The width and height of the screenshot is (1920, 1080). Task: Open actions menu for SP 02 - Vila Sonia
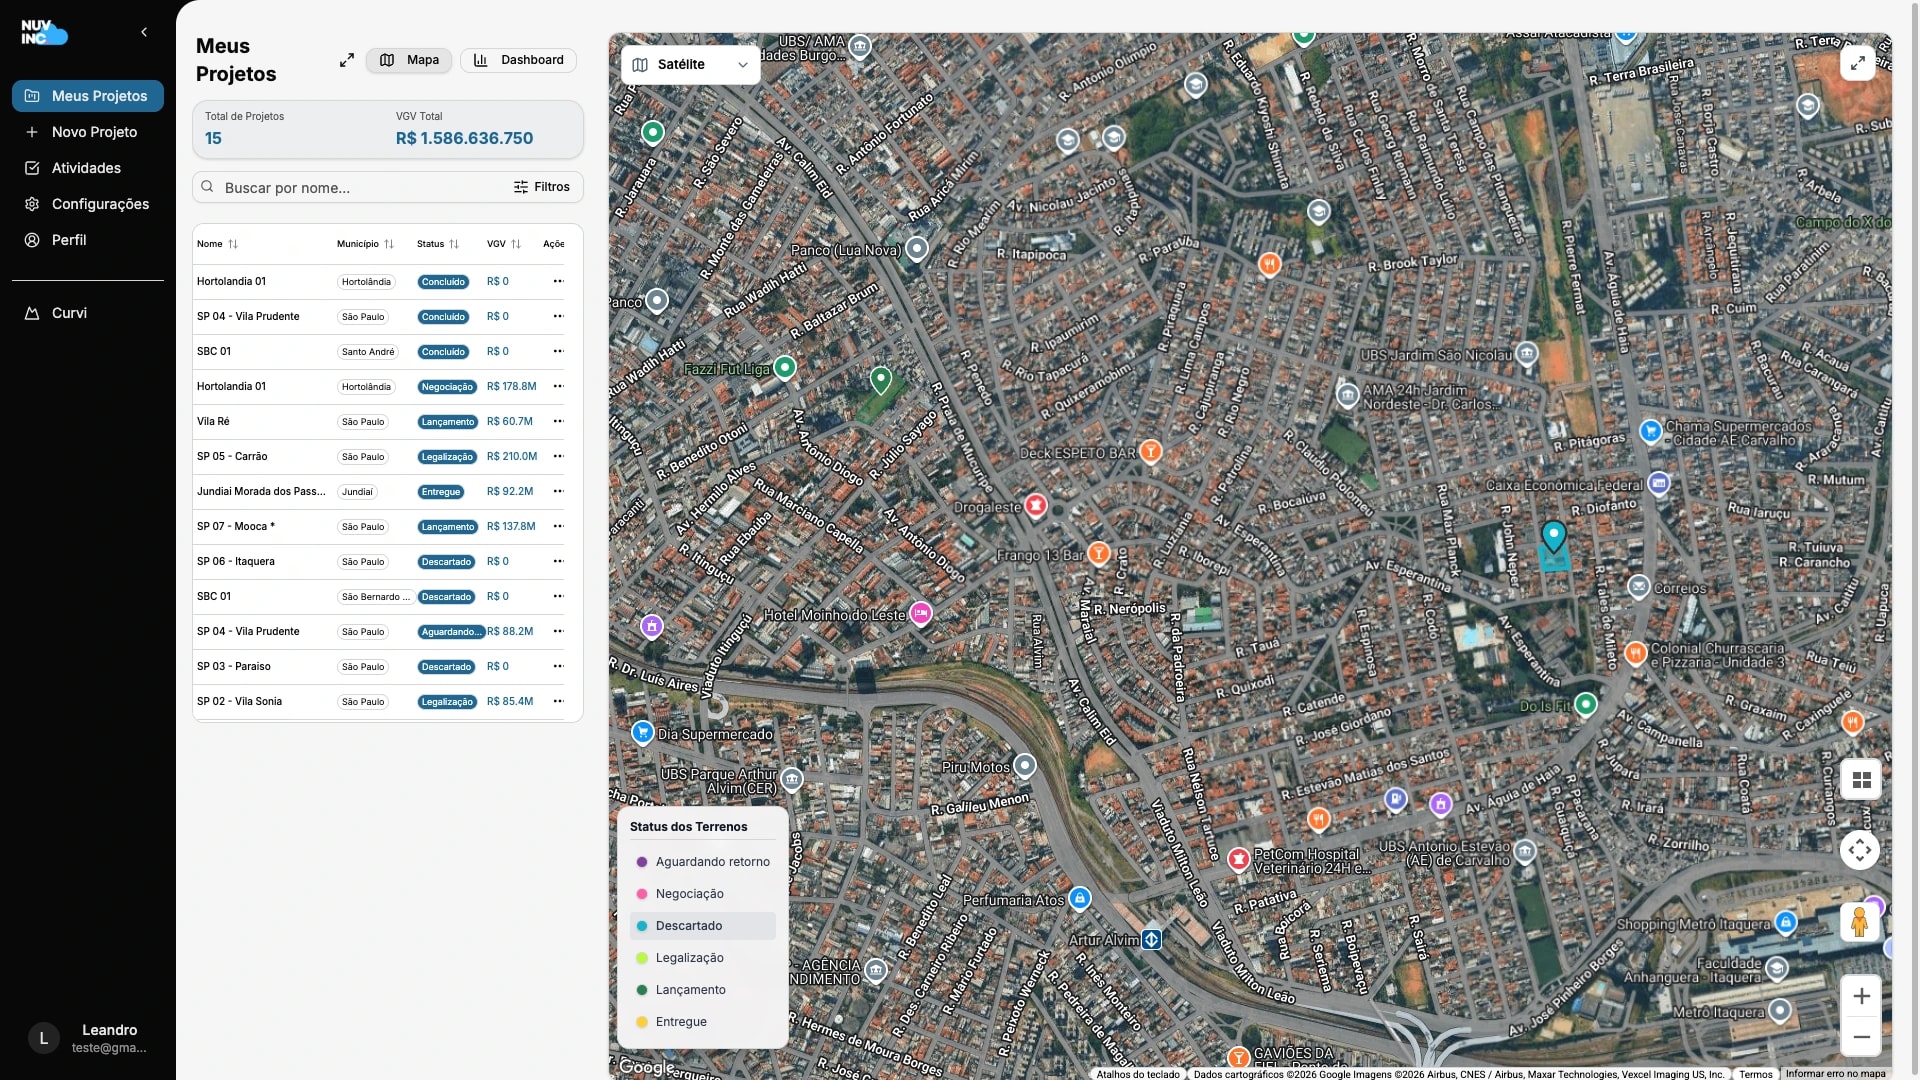click(x=558, y=701)
